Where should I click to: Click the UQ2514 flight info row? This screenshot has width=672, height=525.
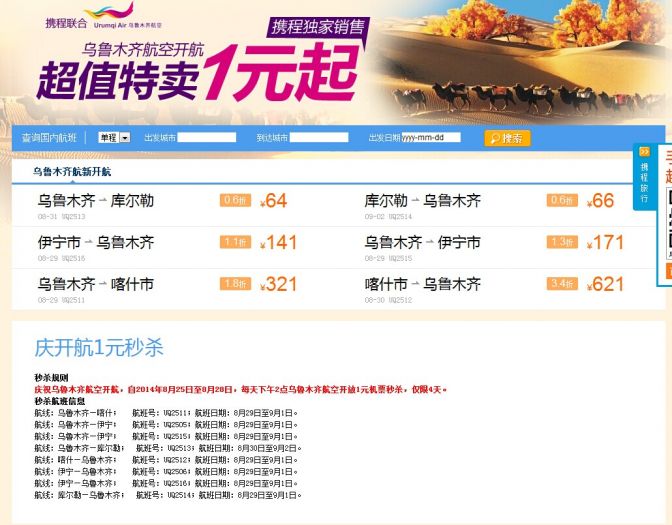[168, 495]
